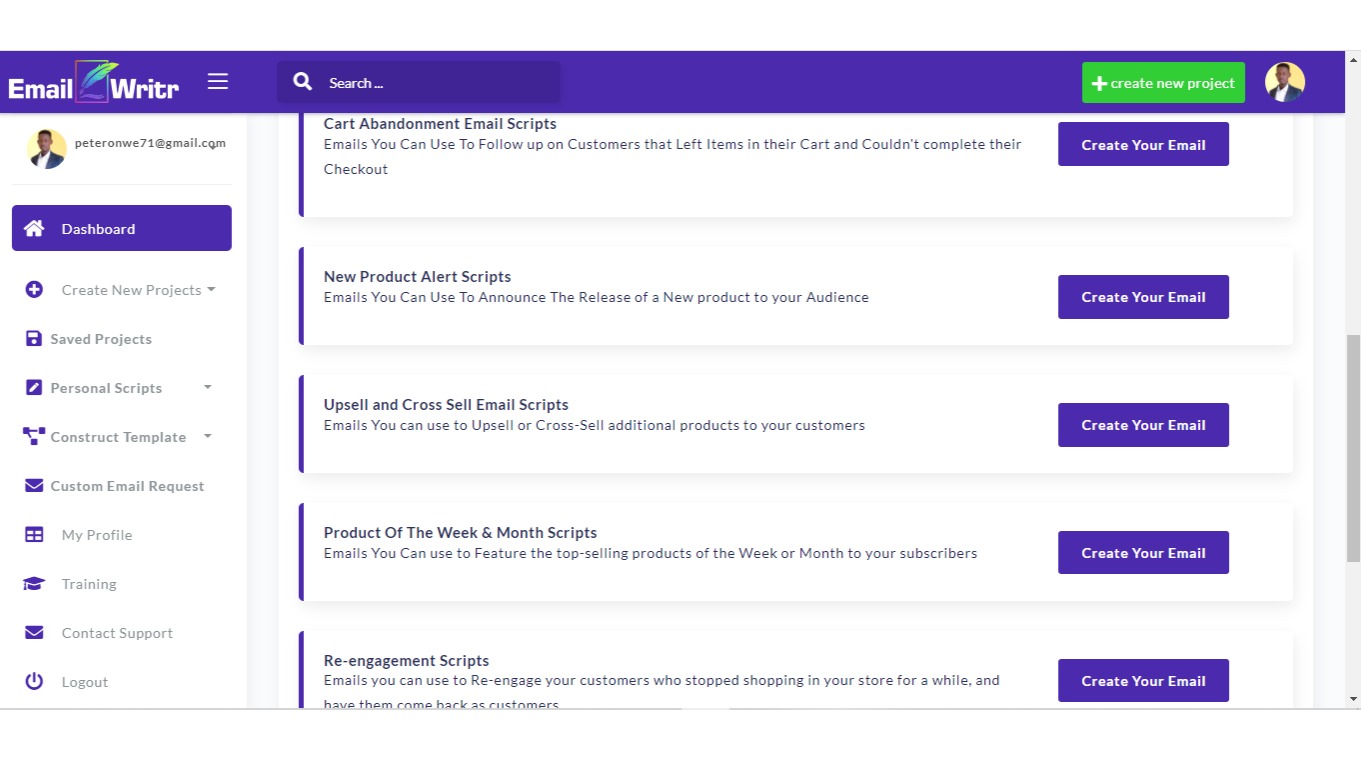Open the Training section
The image size is (1361, 766).
pos(89,584)
